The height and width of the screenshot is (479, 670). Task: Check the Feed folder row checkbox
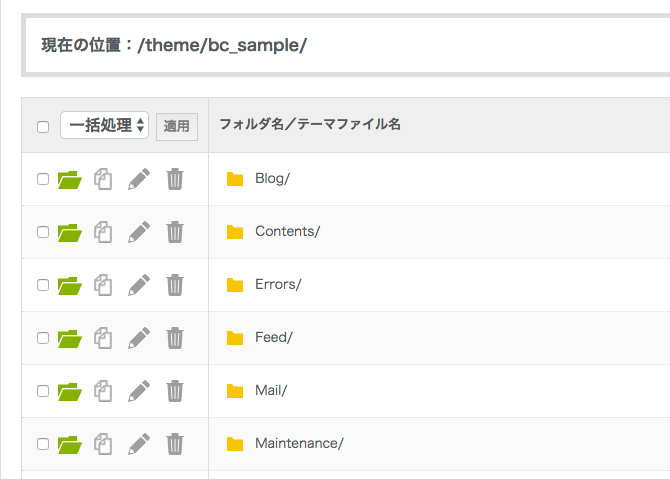tap(43, 338)
